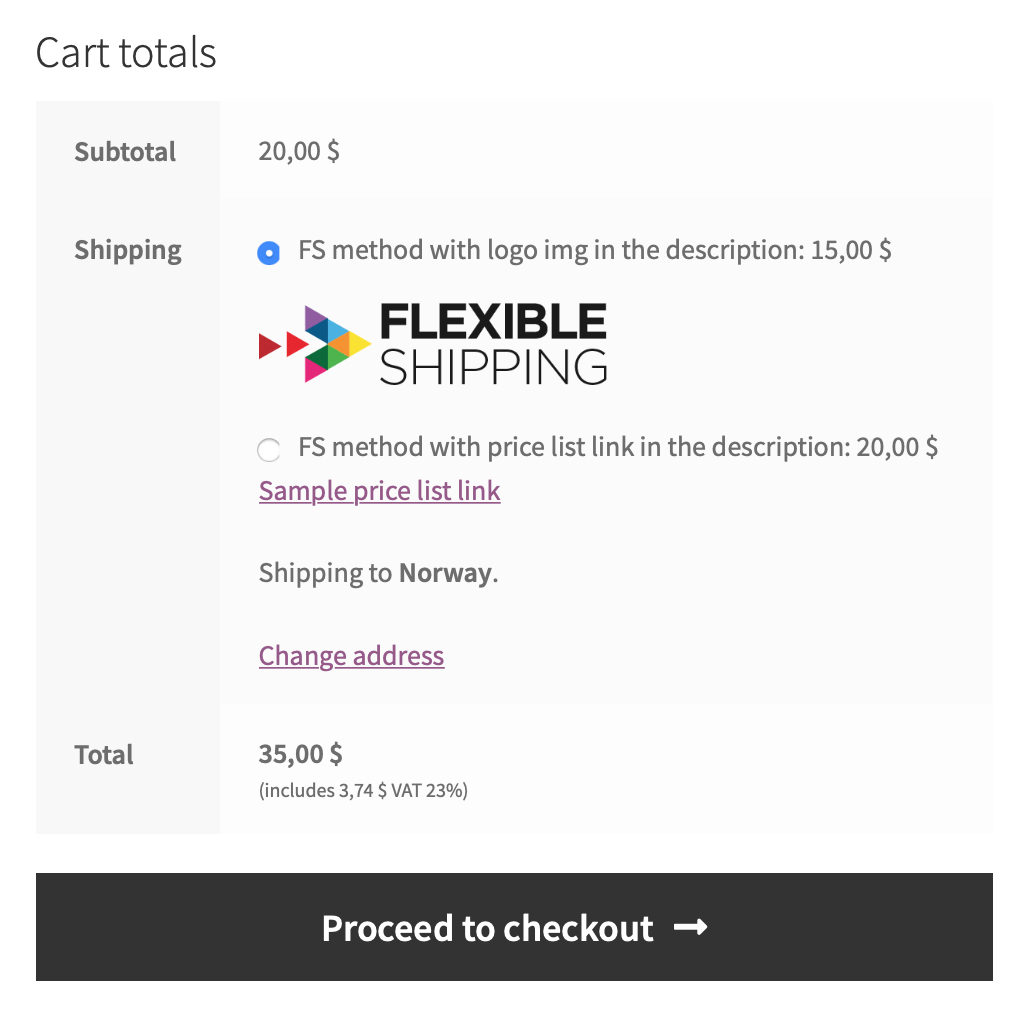Click the Flexible Shipping logo image

[x=432, y=343]
